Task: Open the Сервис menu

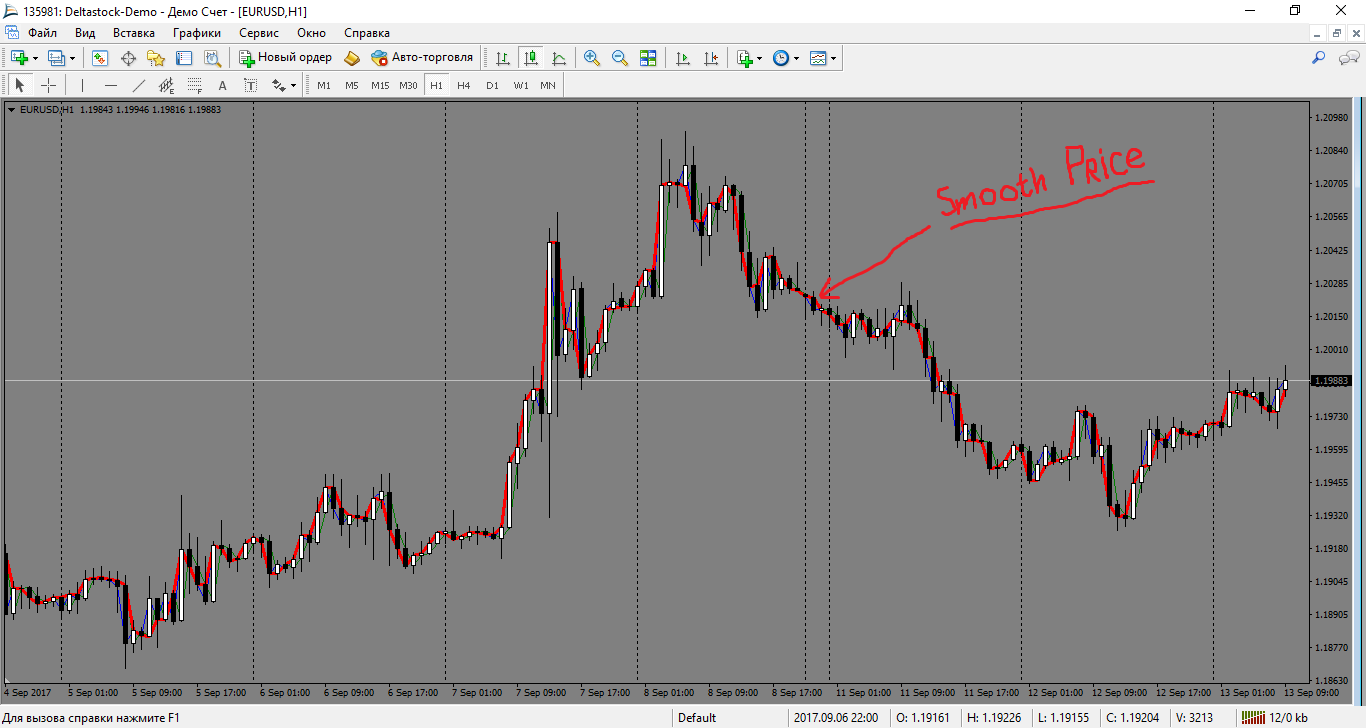Action: pyautogui.click(x=259, y=33)
